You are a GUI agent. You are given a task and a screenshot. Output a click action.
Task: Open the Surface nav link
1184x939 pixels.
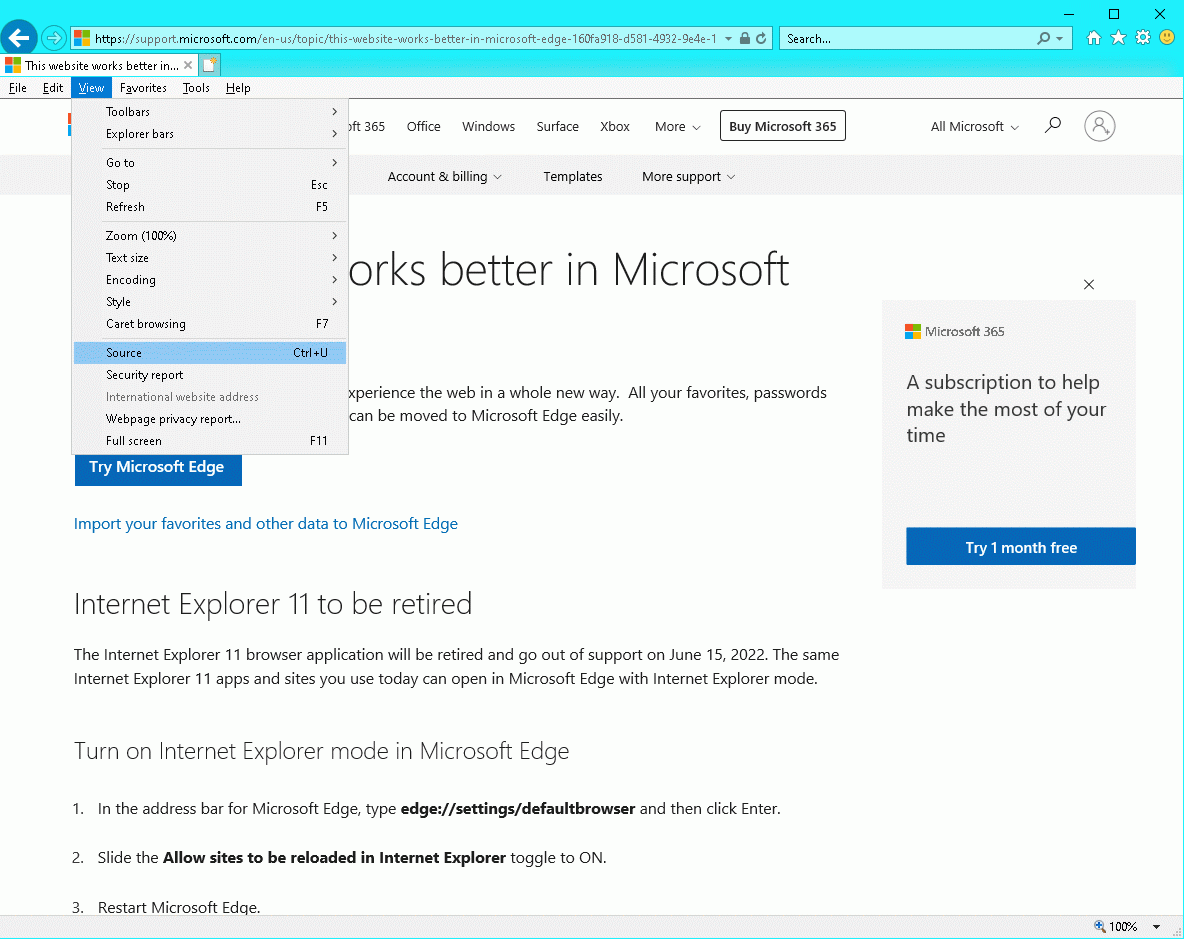(x=557, y=127)
